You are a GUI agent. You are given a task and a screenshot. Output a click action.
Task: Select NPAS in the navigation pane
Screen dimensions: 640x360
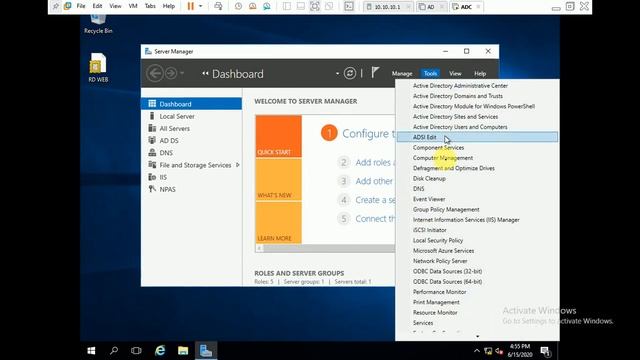click(x=191, y=189)
